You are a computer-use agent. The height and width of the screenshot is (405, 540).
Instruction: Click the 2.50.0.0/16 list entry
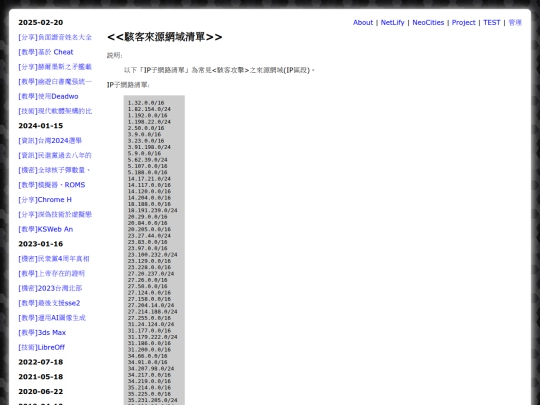coord(146,128)
